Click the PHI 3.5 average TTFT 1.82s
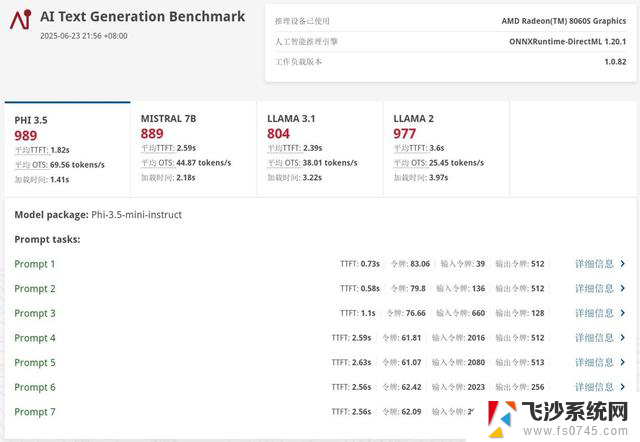The height and width of the screenshot is (442, 640). [60, 150]
